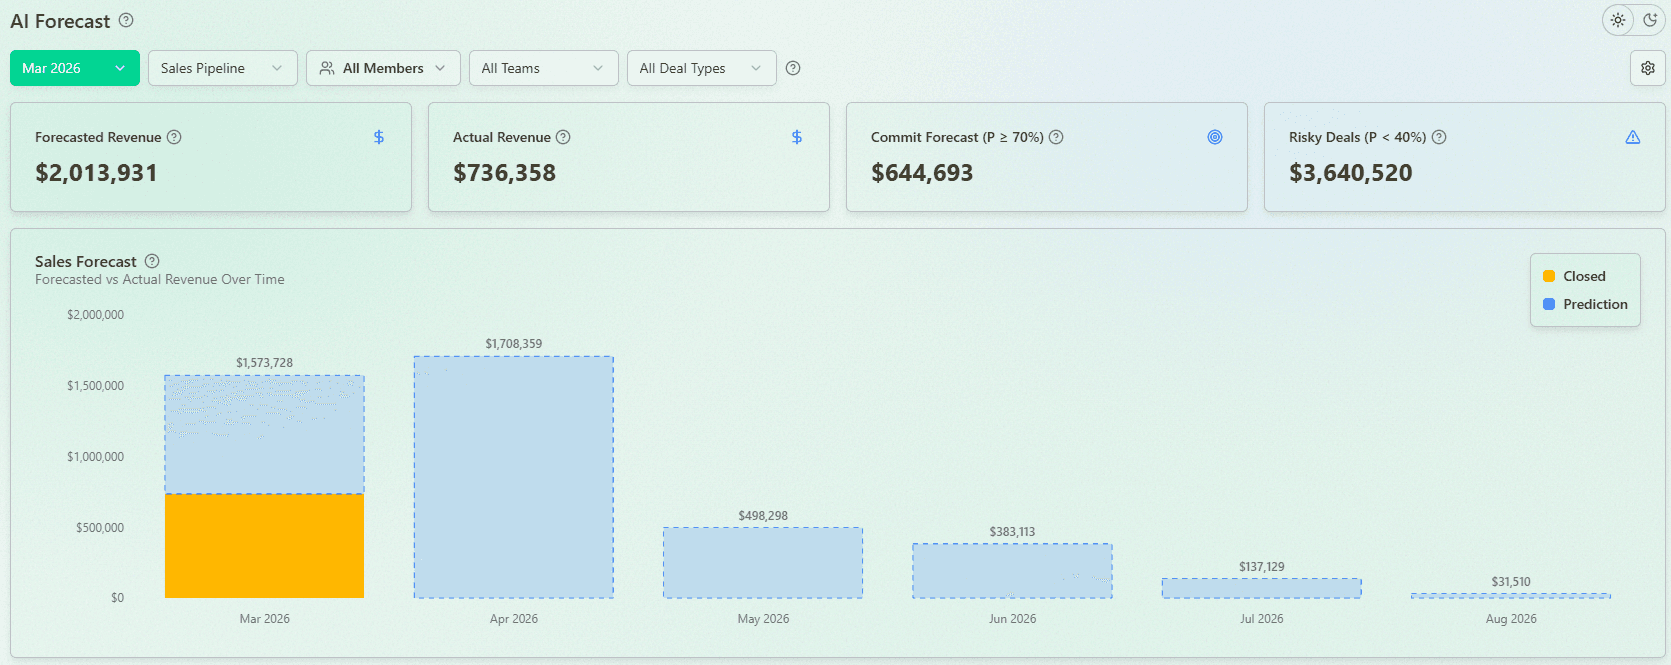Image resolution: width=1671 pixels, height=665 pixels.
Task: Open the All Deal Types dropdown
Action: coord(702,68)
